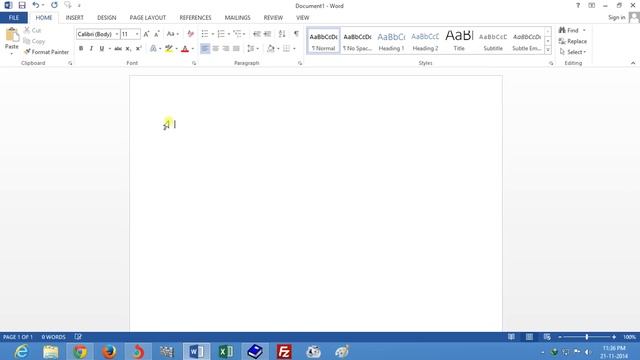Apply the text highlight color
Viewport: 640px width, 360px height.
pyautogui.click(x=168, y=49)
